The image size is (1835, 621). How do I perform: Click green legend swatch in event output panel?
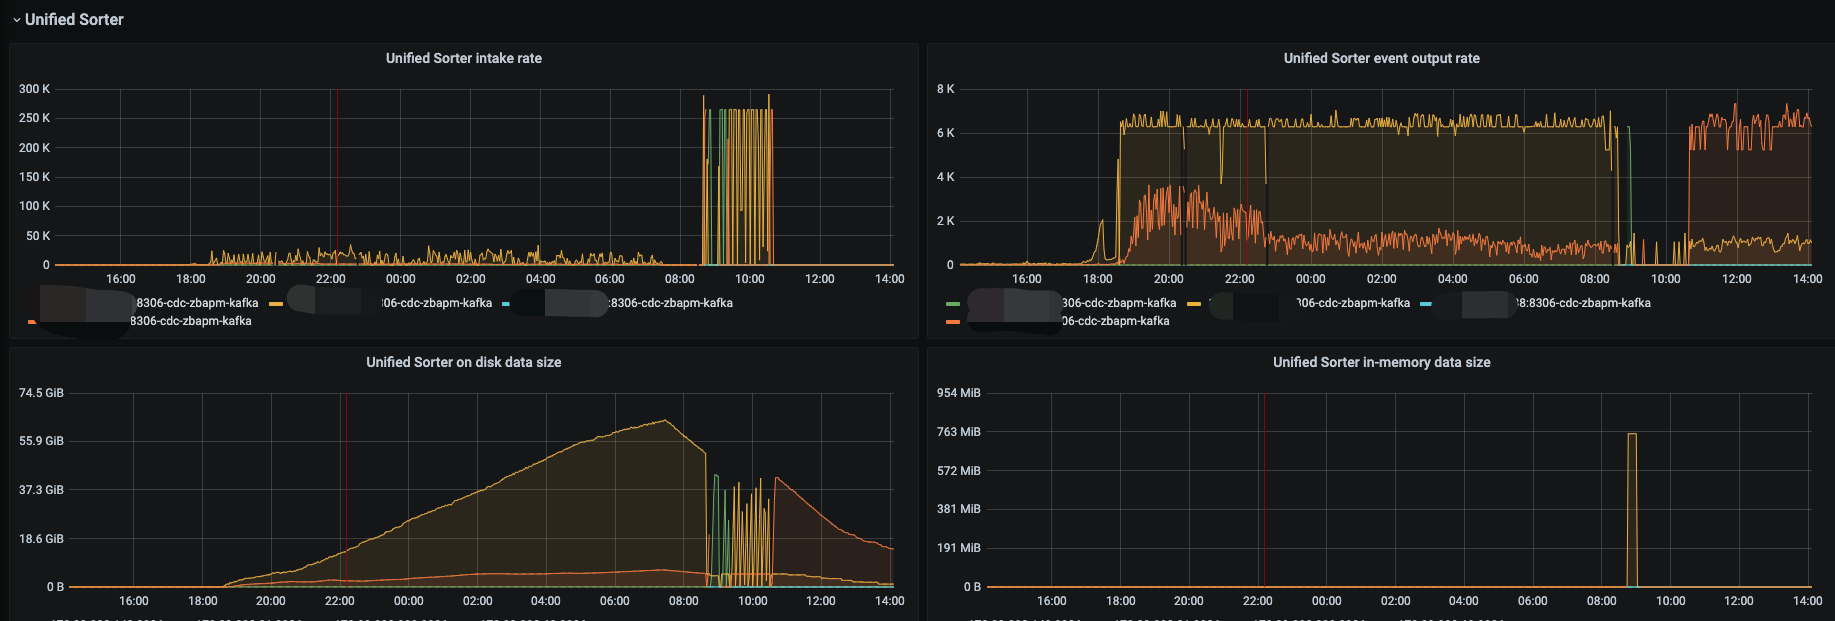click(952, 304)
